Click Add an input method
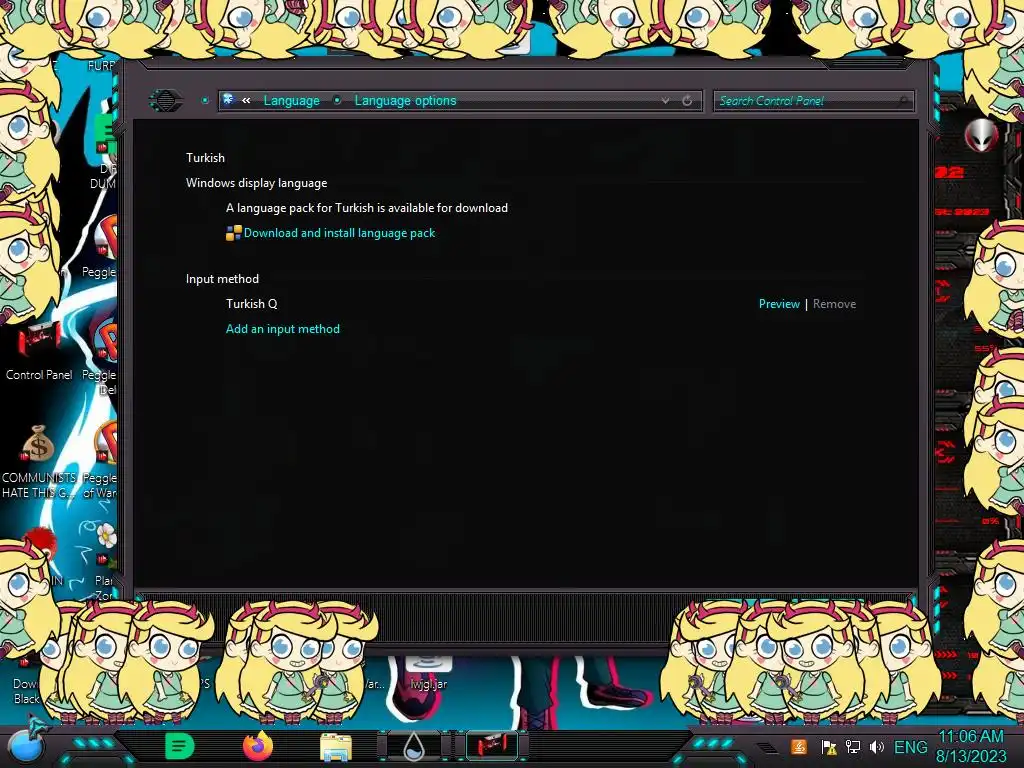Image resolution: width=1024 pixels, height=768 pixels. point(283,329)
